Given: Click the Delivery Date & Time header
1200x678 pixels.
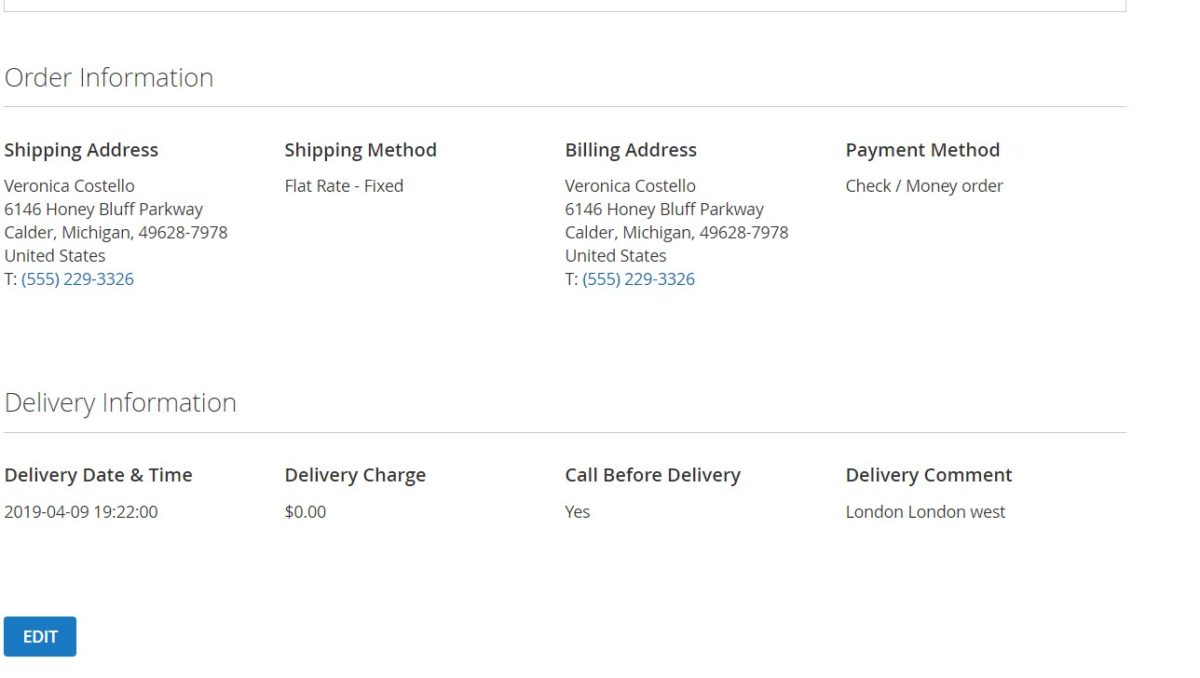Looking at the screenshot, I should (x=98, y=474).
